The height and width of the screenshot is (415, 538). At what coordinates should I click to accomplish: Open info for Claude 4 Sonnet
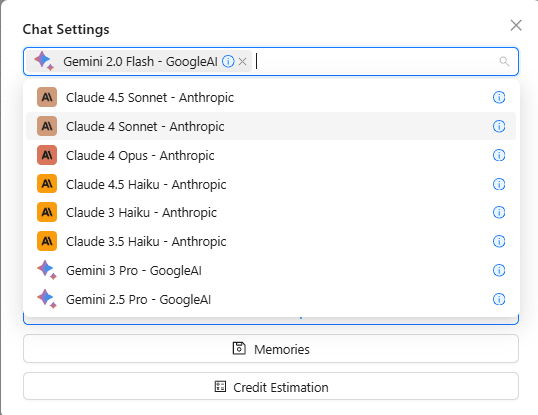click(499, 126)
